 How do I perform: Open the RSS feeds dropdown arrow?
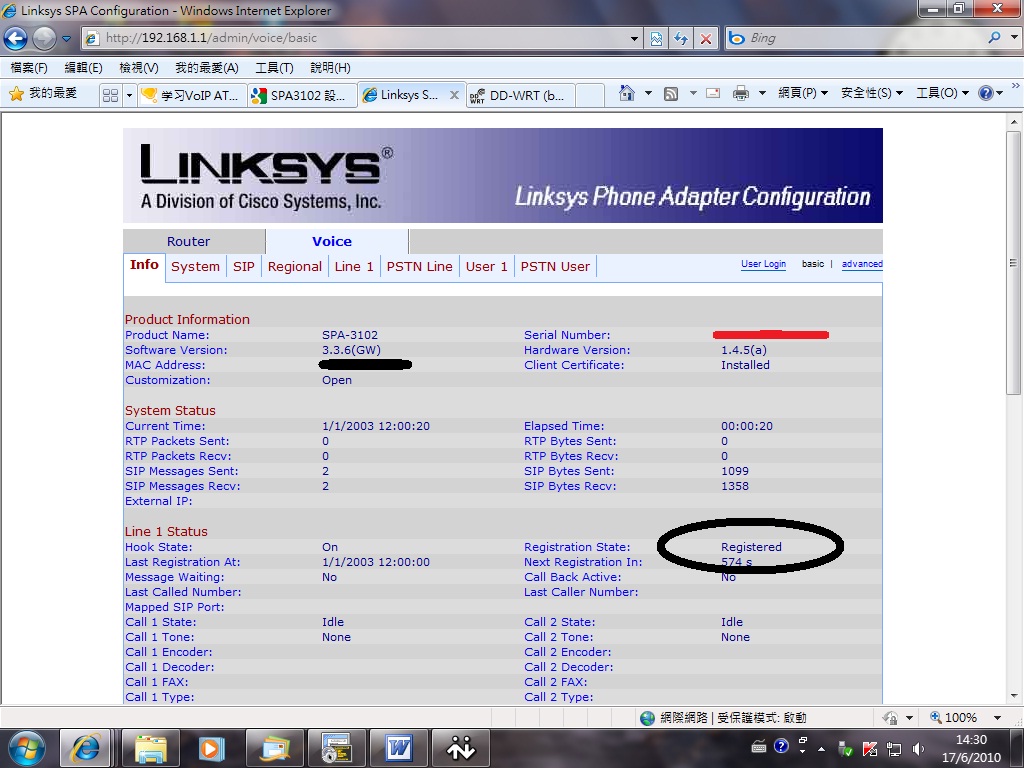(693, 93)
